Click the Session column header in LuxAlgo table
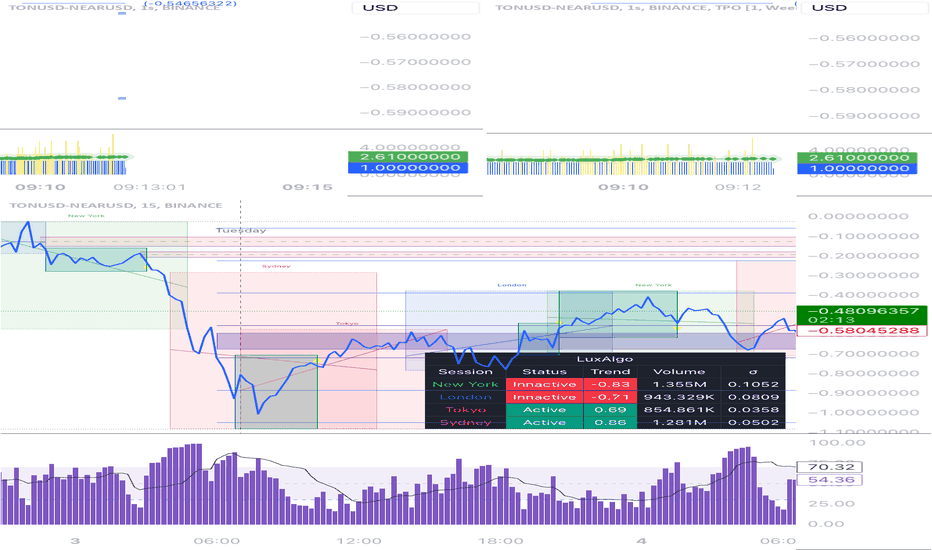Viewport: 932px width, 550px height. pos(465,372)
